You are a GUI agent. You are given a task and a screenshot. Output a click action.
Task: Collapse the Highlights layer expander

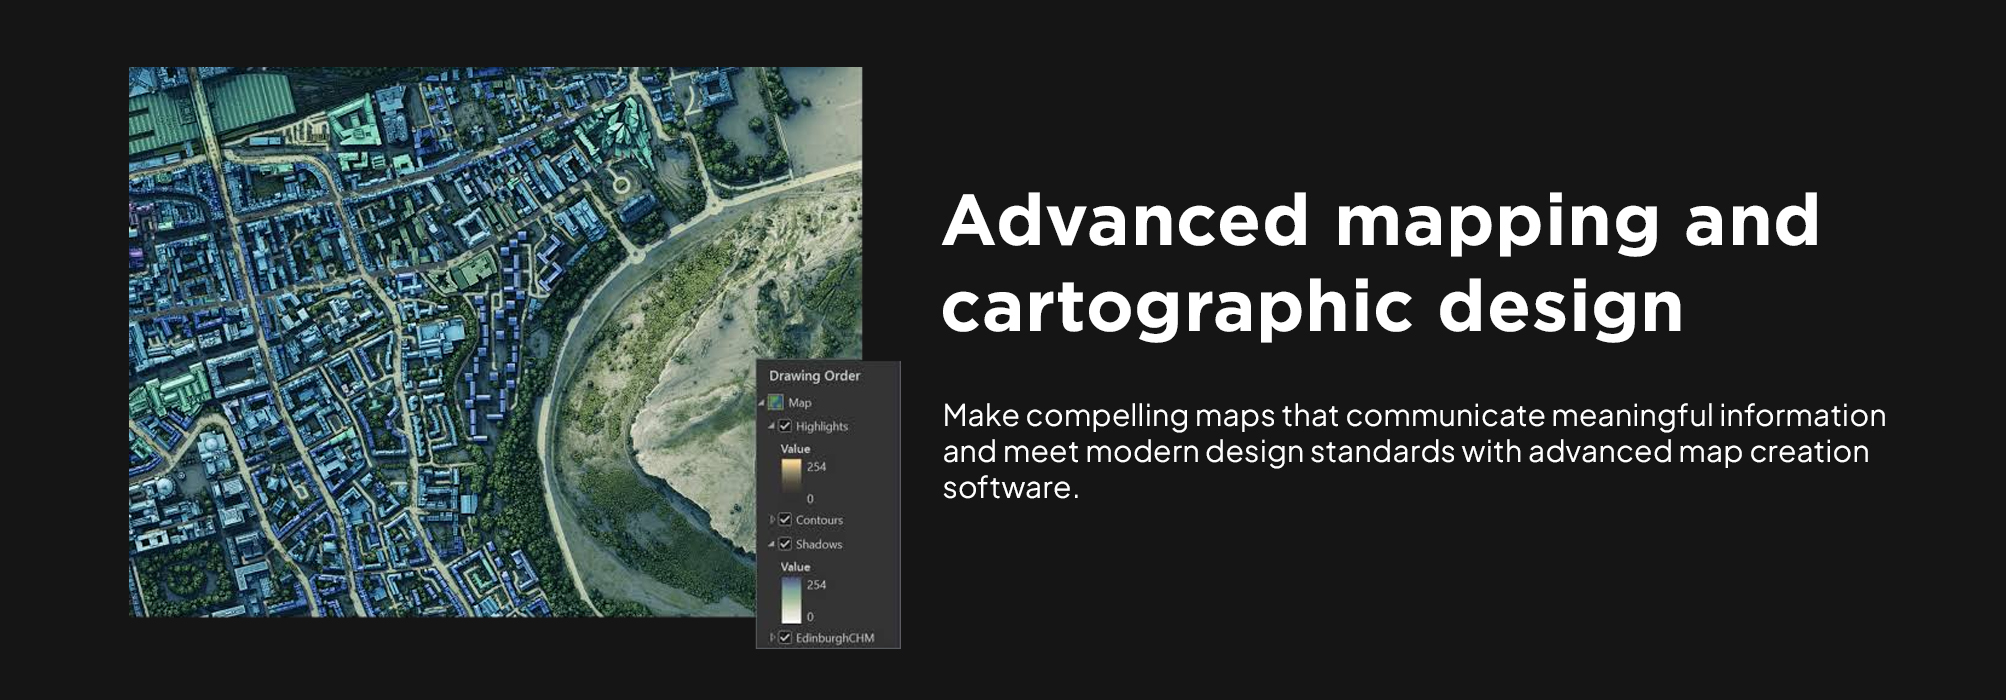(x=772, y=427)
